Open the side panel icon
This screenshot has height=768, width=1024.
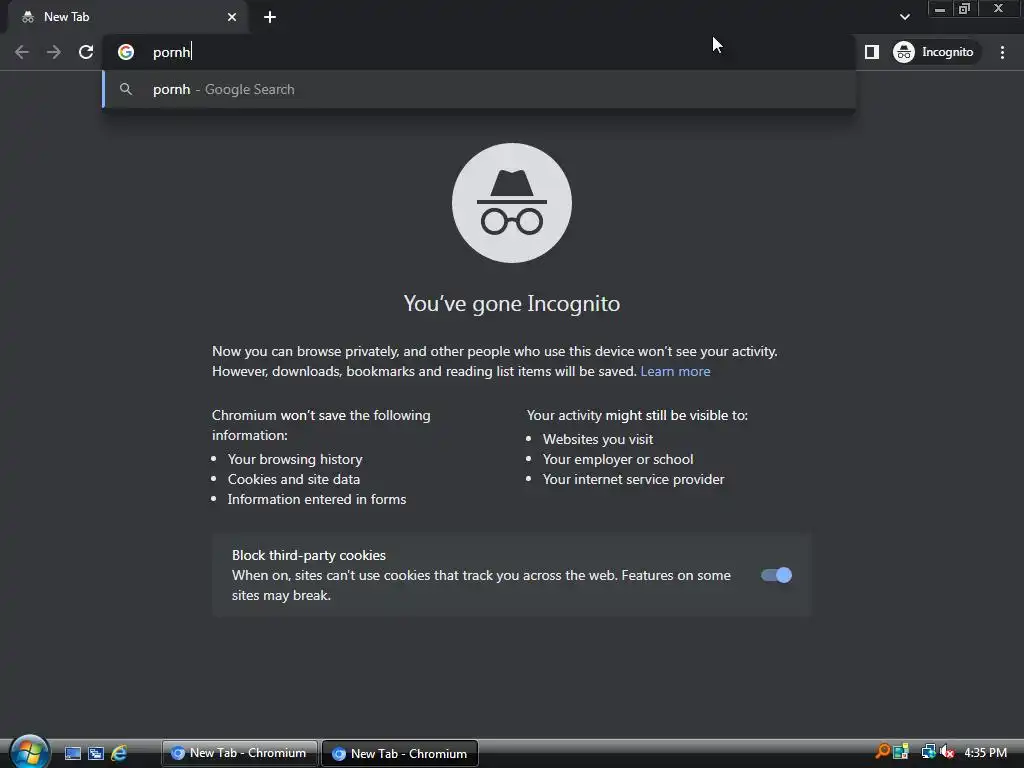coord(872,52)
